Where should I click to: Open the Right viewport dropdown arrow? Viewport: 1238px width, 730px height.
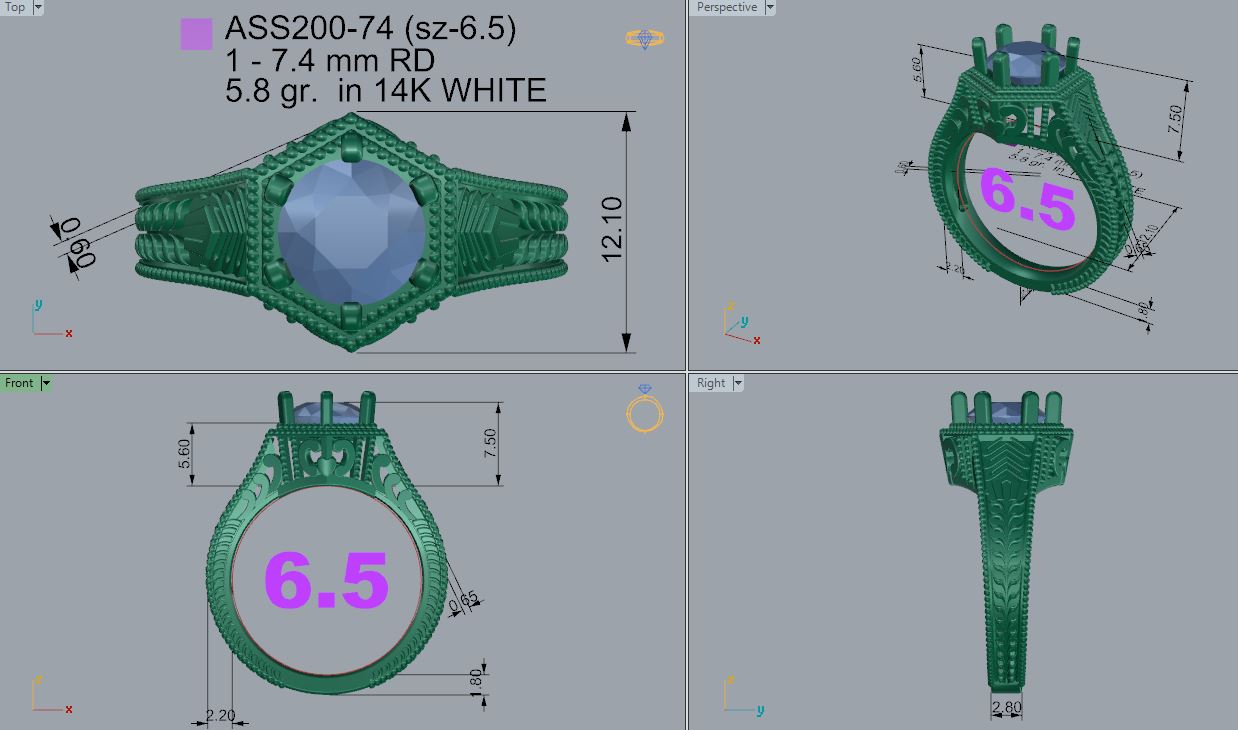click(738, 383)
